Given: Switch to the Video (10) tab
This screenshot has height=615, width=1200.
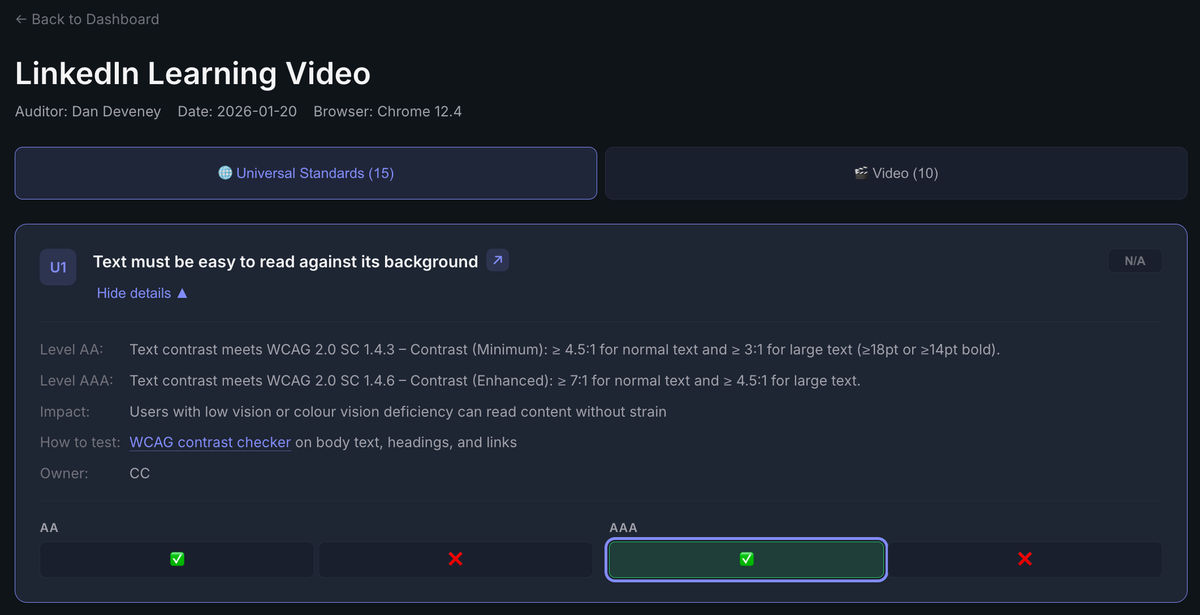Looking at the screenshot, I should click(x=896, y=173).
